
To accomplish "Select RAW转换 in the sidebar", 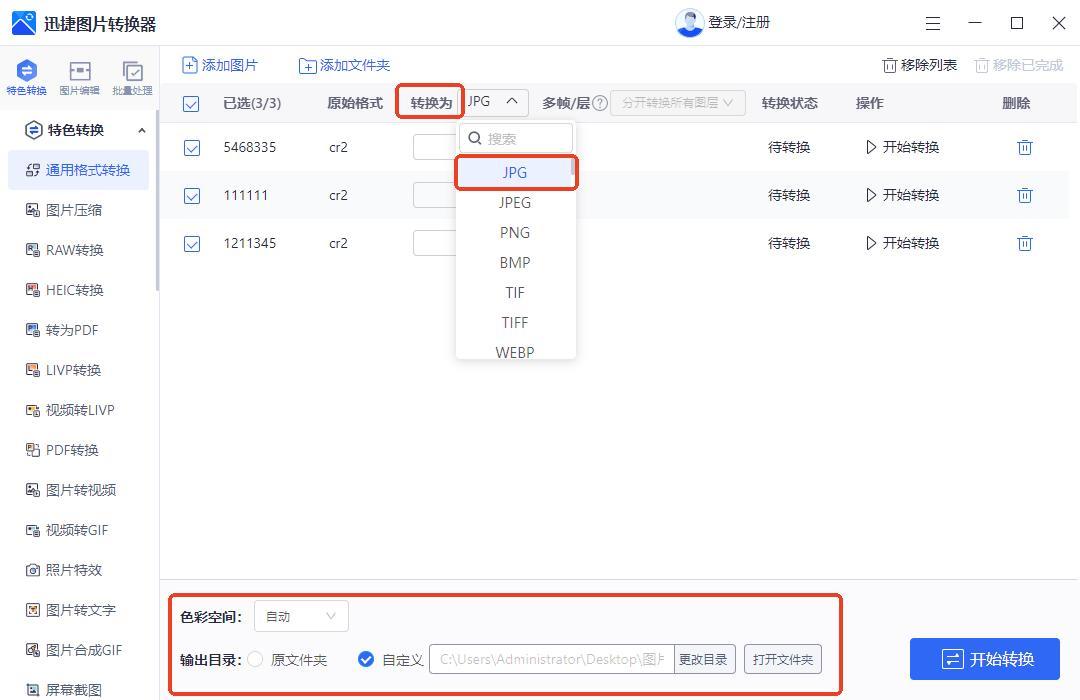I will pos(75,250).
